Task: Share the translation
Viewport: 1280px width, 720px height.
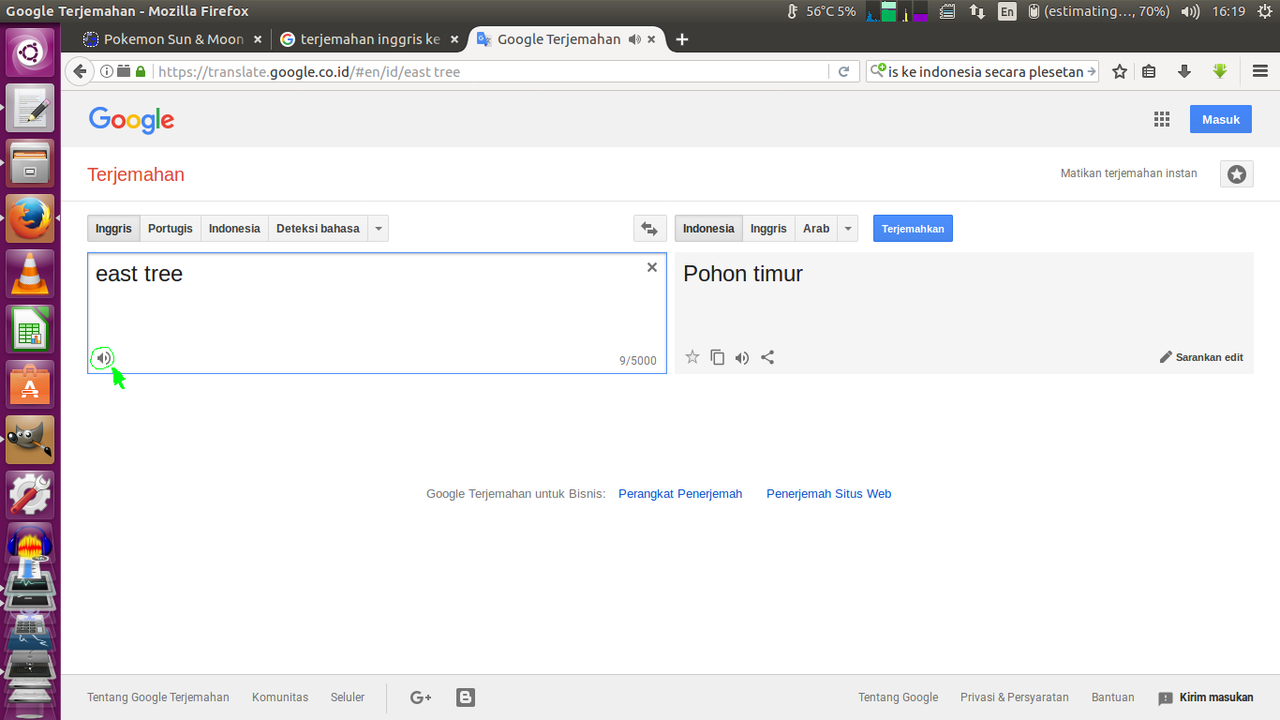Action: pyautogui.click(x=767, y=357)
